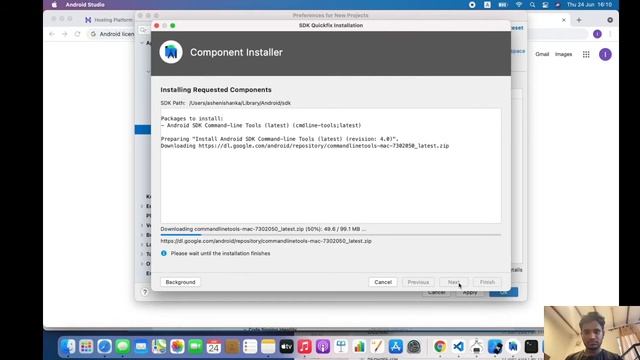Launch Safari from the dock
640x360 pixels.
(x=104, y=347)
